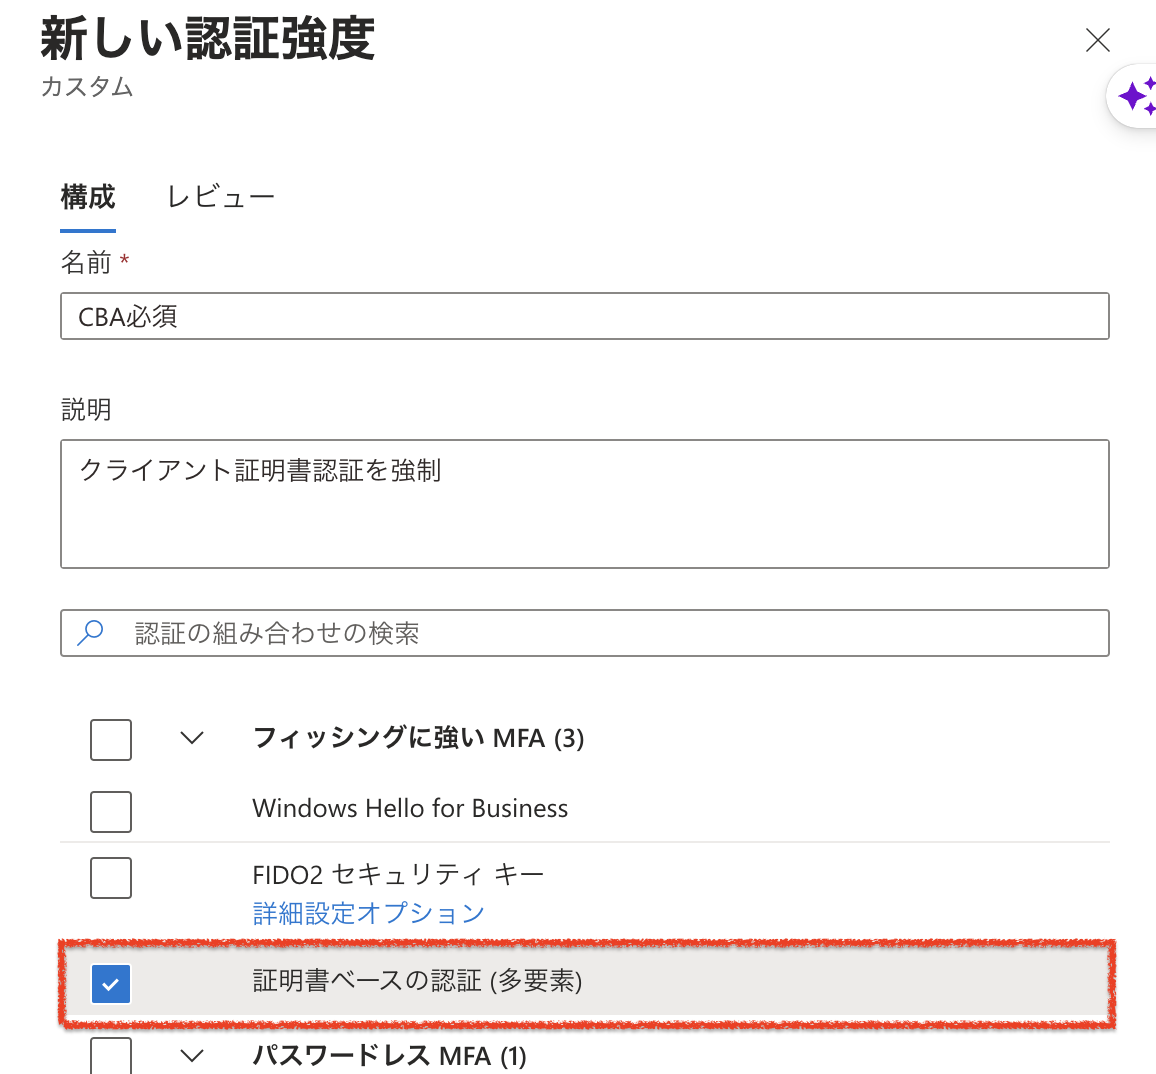Select the 構成 tab

tap(88, 197)
